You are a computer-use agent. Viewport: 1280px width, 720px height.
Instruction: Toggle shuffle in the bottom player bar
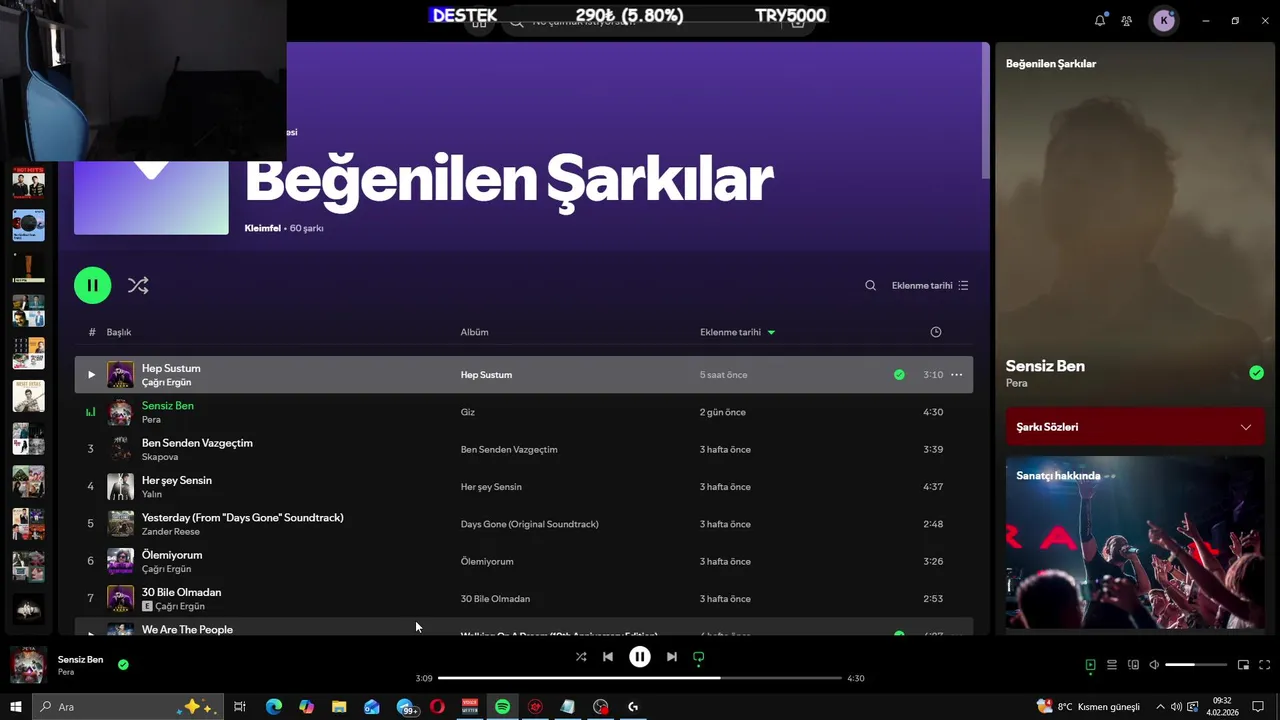pos(581,657)
